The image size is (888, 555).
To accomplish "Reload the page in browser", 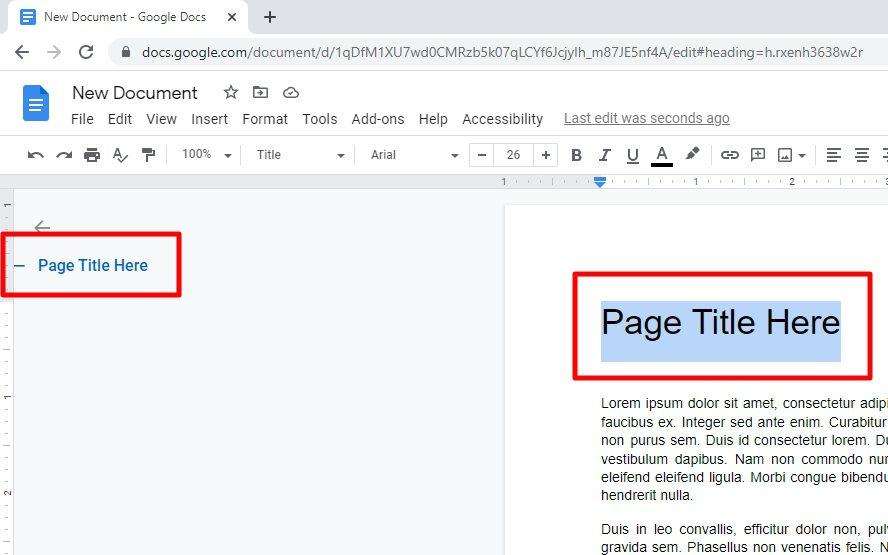I will tap(86, 52).
